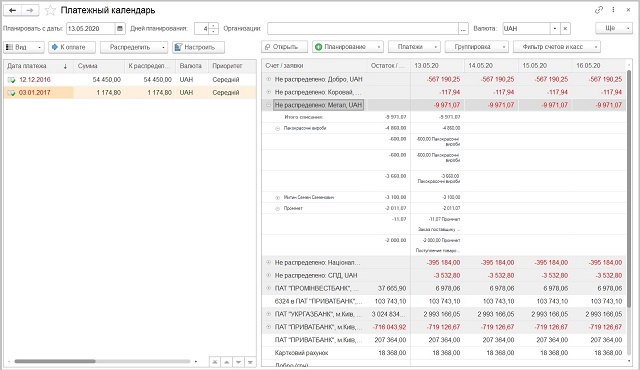640x370 pixels.
Task: Clear the currency field with X button
Action: pyautogui.click(x=565, y=29)
